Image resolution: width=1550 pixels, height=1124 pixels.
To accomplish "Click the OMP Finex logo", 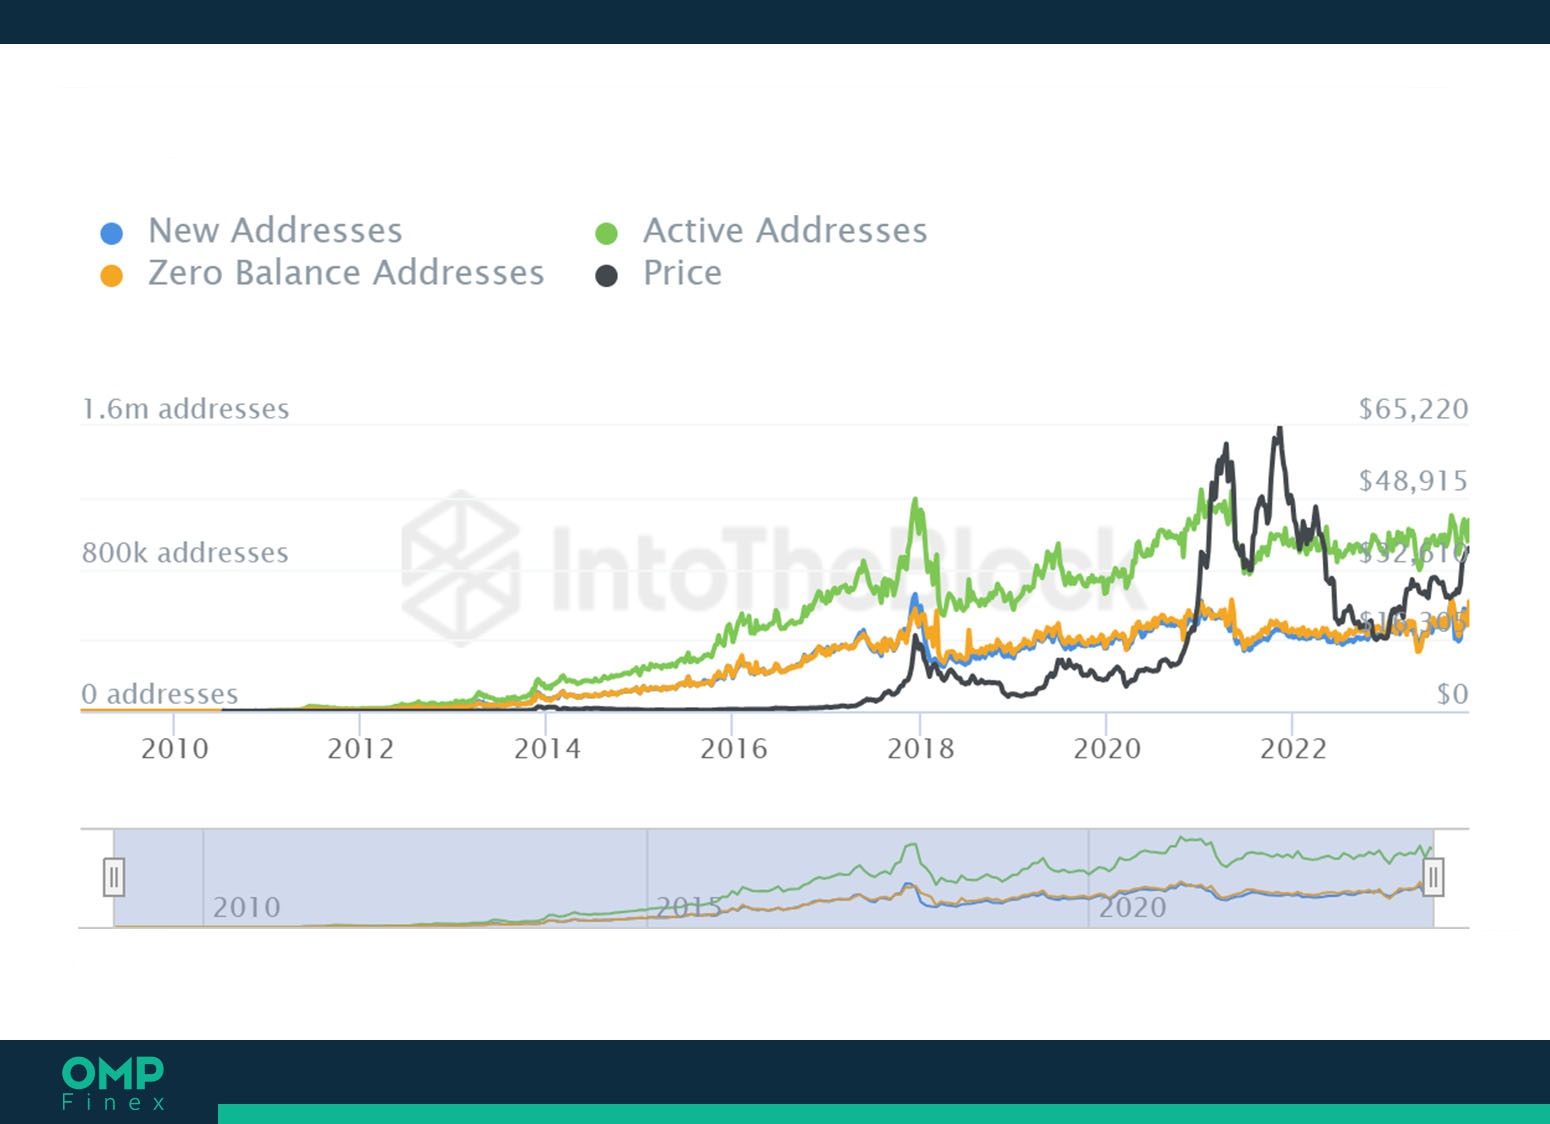I will coord(113,1083).
